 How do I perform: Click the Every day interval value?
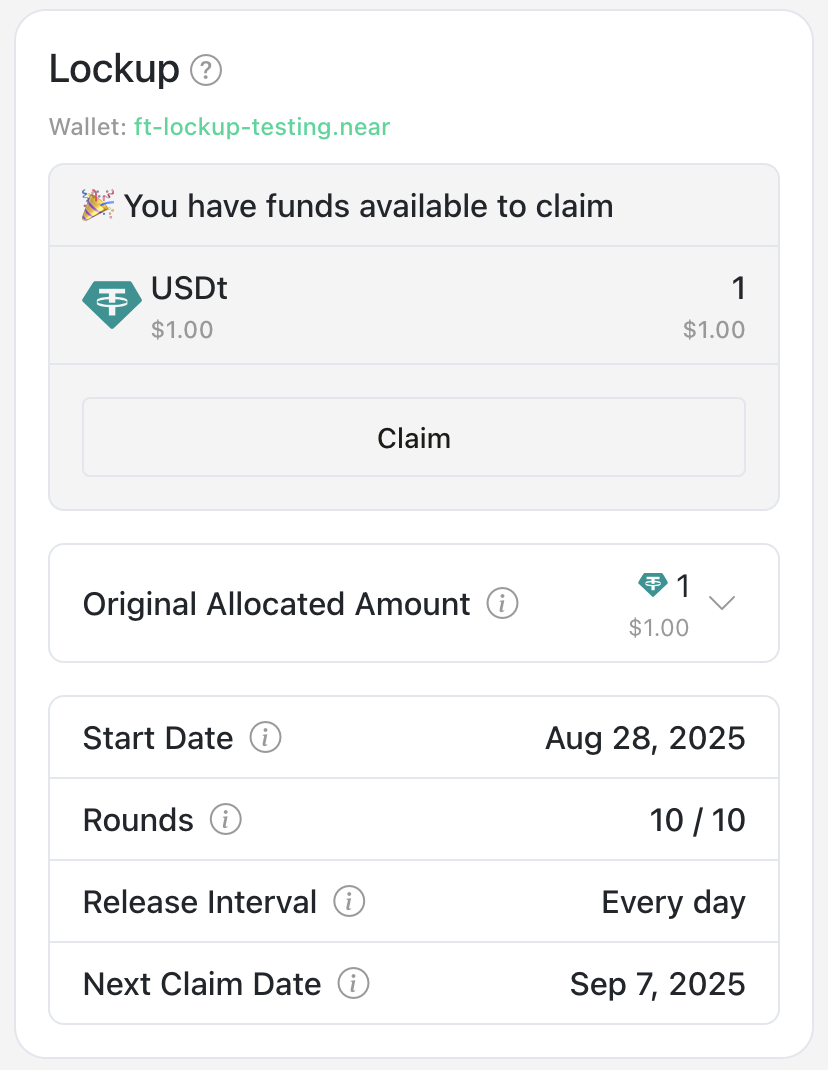(673, 902)
